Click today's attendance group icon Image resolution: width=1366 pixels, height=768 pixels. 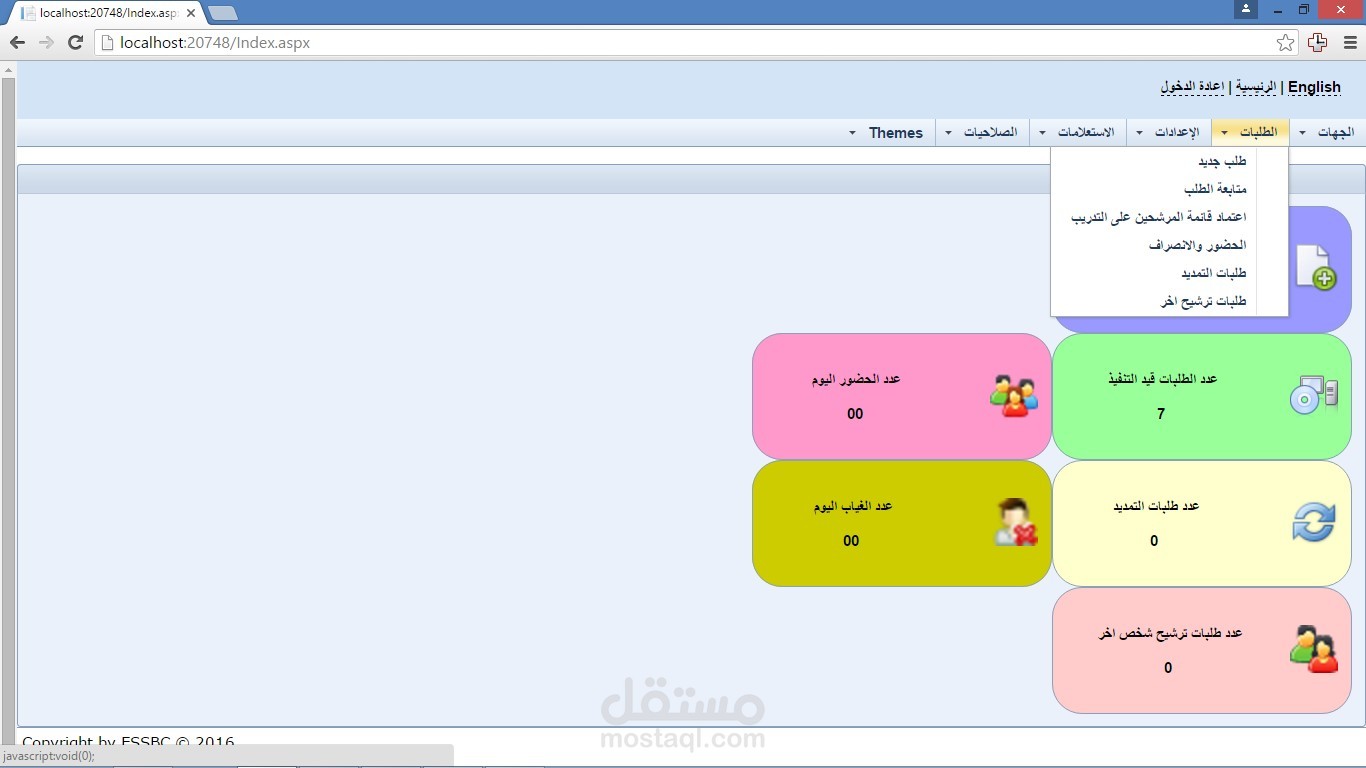pyautogui.click(x=1014, y=395)
